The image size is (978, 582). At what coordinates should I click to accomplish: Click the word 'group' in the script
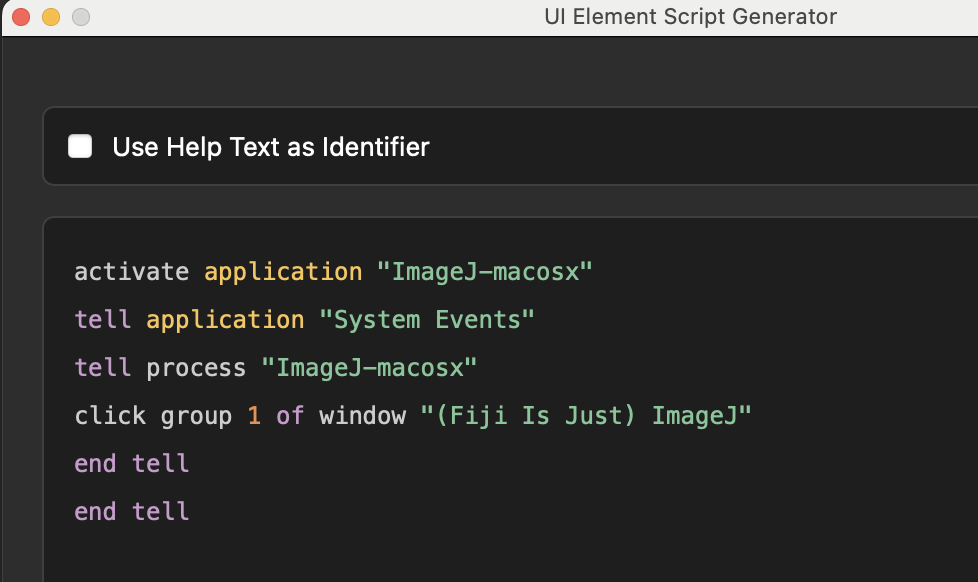[x=196, y=416]
